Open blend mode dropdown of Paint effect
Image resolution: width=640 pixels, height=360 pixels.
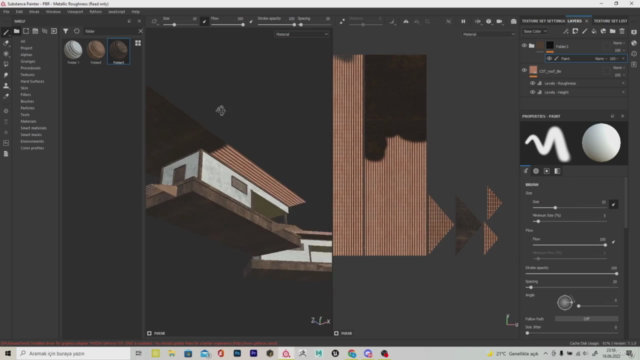point(600,58)
